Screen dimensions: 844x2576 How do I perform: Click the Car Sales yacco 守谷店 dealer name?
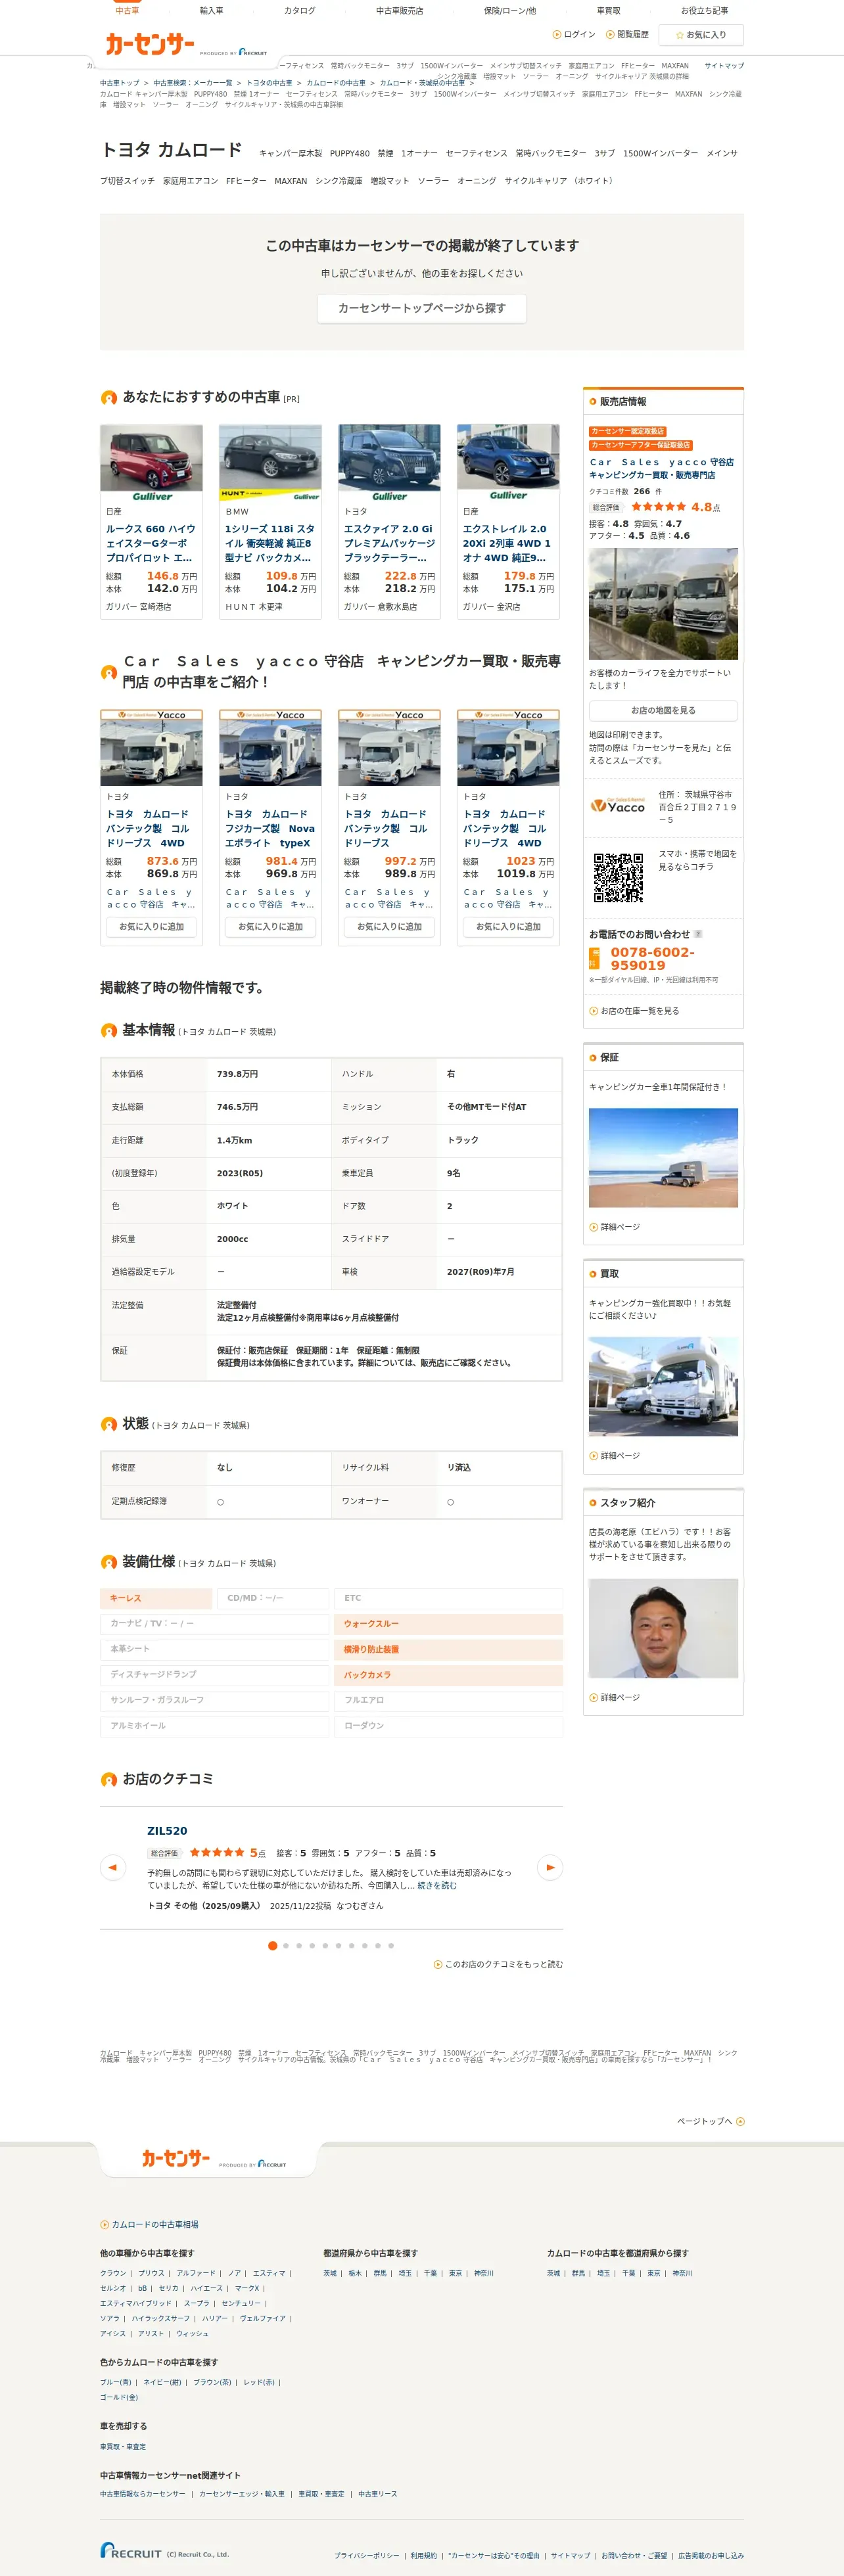click(661, 468)
